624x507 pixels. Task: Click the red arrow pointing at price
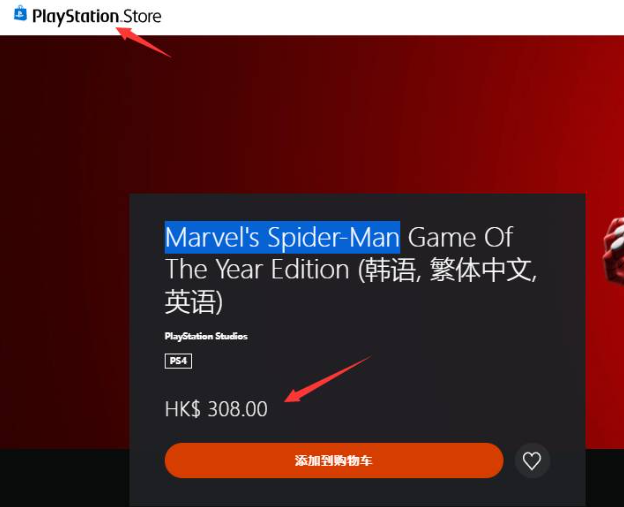[328, 379]
